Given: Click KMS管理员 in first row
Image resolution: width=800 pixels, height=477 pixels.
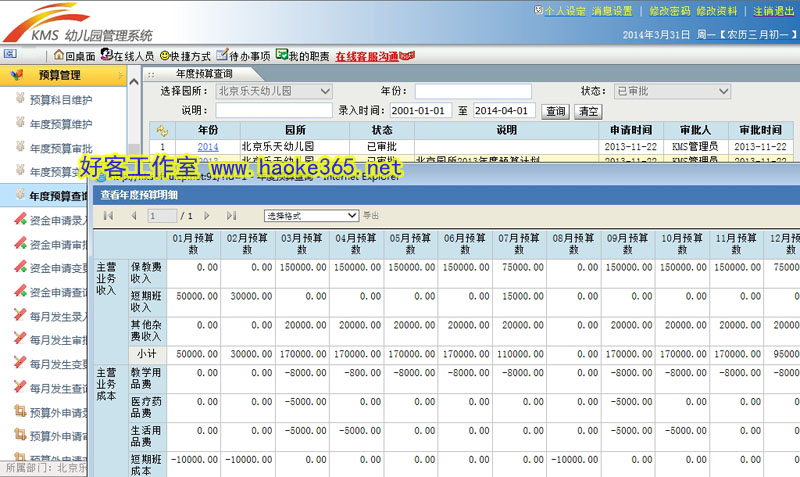Looking at the screenshot, I should (695, 147).
